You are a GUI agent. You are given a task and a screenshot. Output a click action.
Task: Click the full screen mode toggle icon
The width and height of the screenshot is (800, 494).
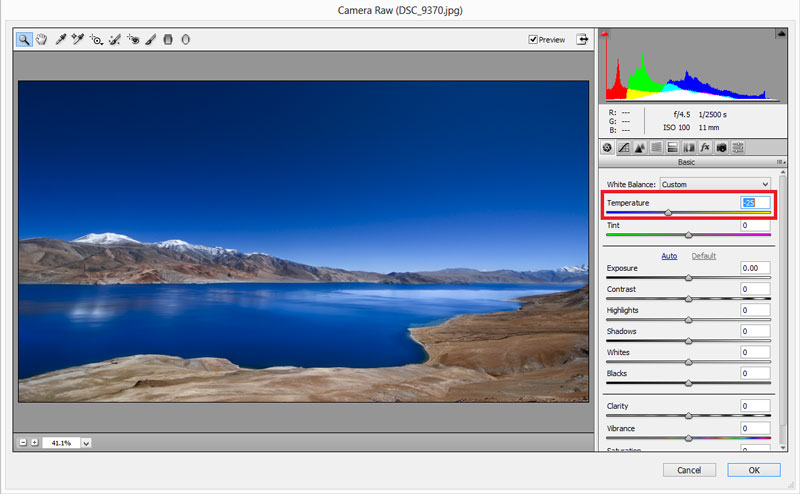pos(582,40)
